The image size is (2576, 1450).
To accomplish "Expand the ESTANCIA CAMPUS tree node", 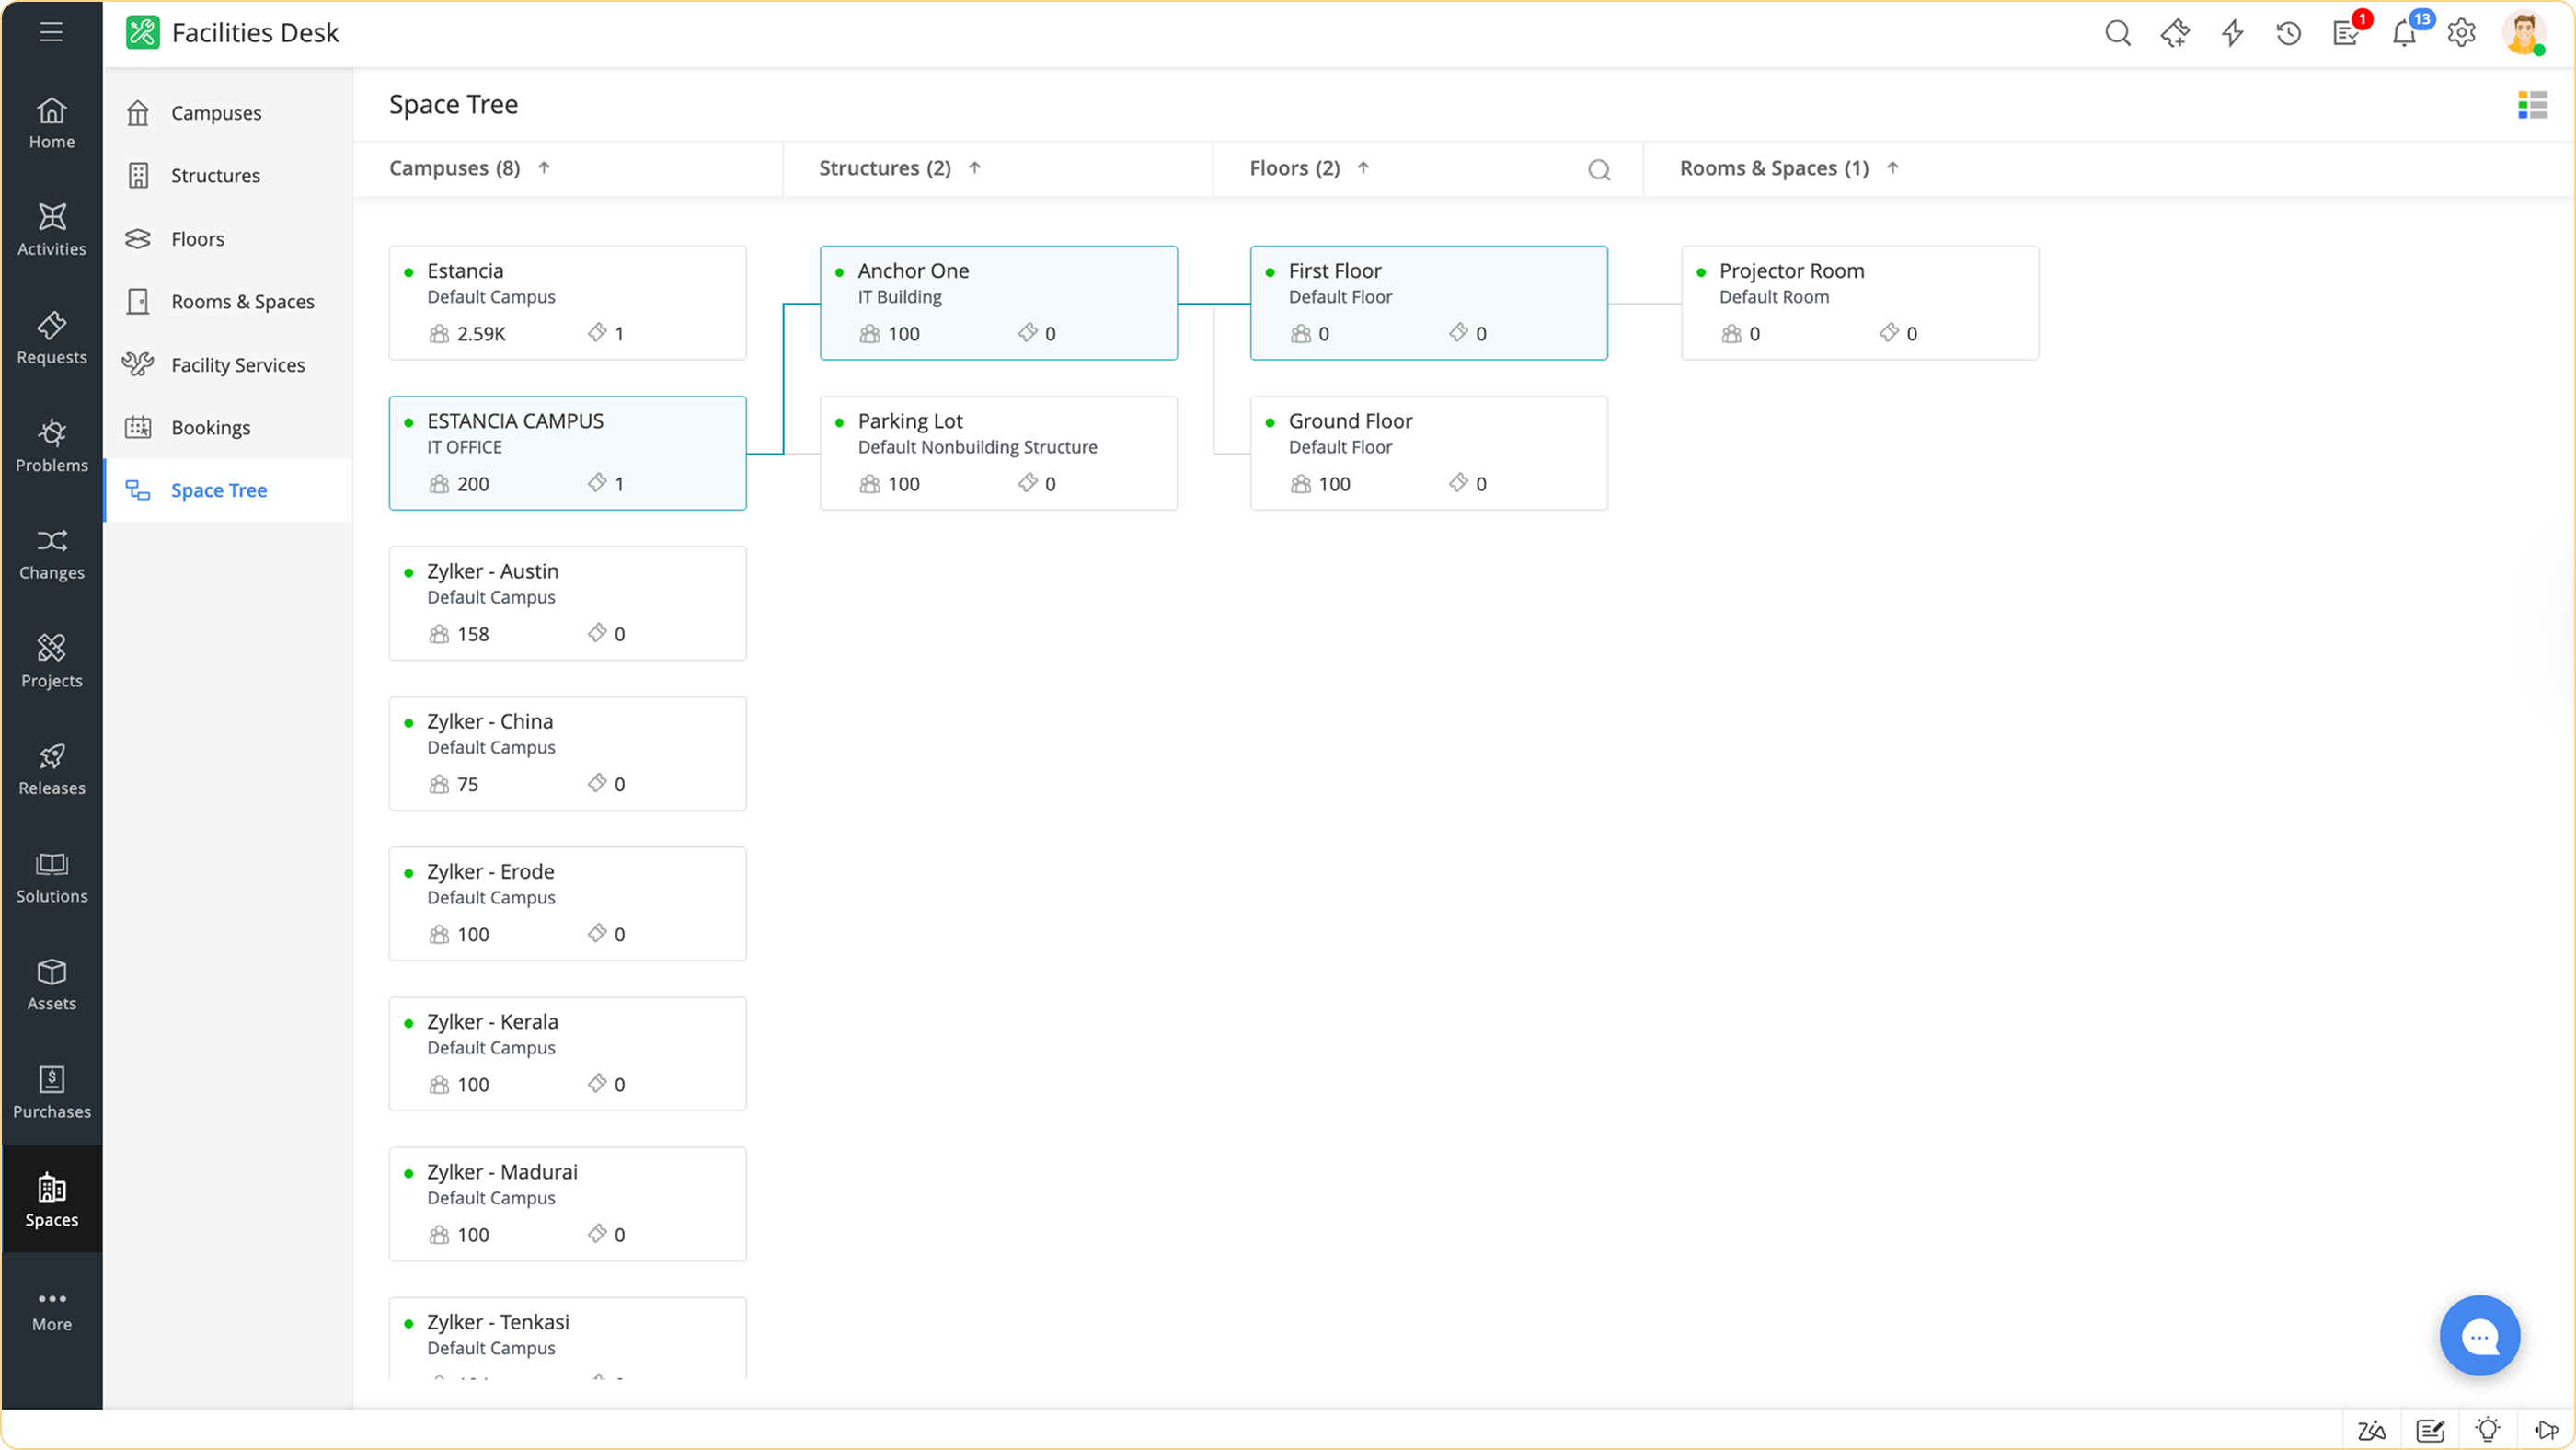I will [567, 452].
